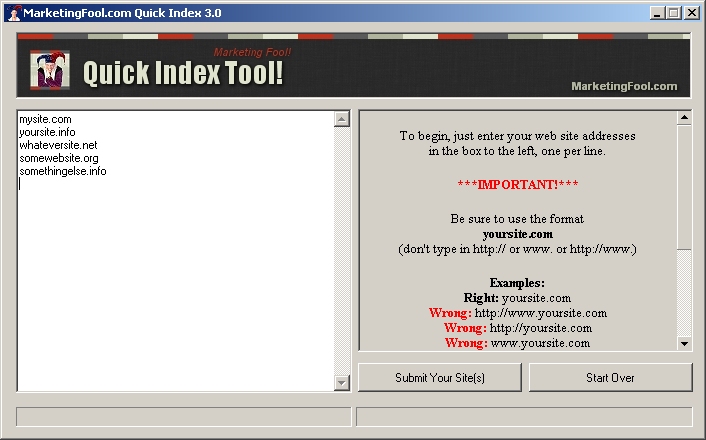Click the "To begin, just enter your web site addresses" line
706x440 pixels.
click(517, 136)
